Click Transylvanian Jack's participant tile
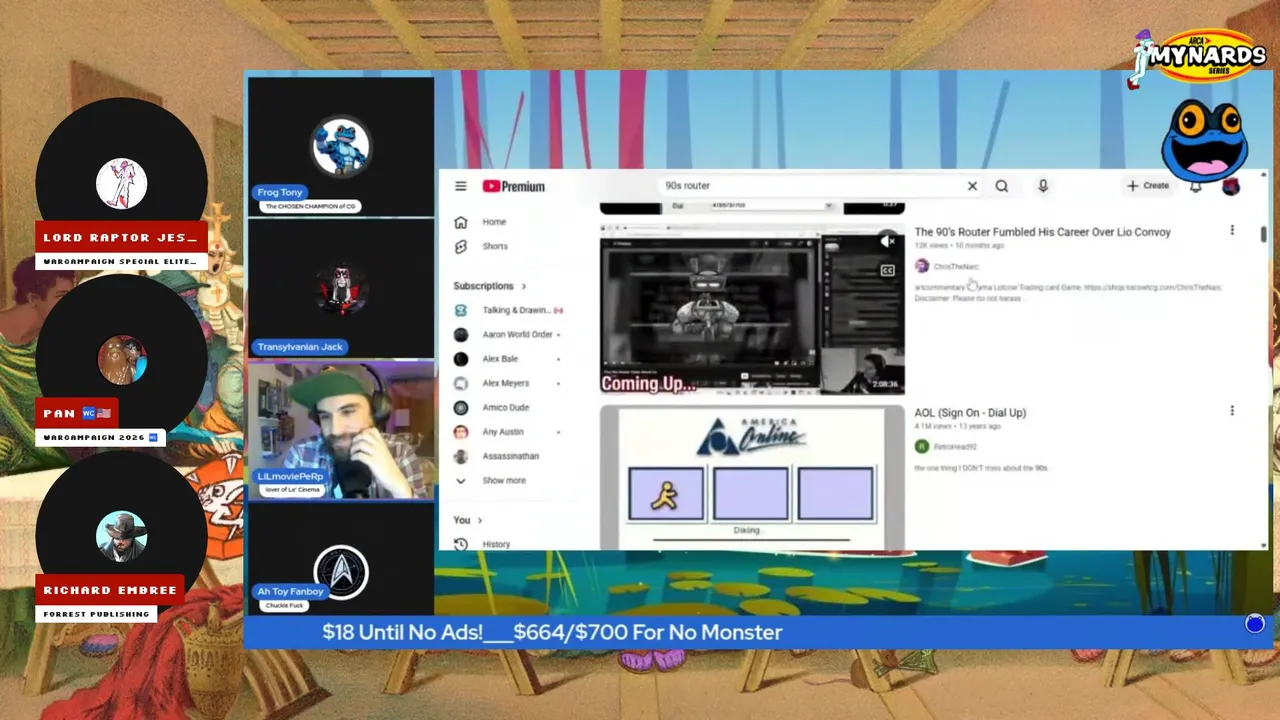1280x720 pixels. click(x=341, y=289)
